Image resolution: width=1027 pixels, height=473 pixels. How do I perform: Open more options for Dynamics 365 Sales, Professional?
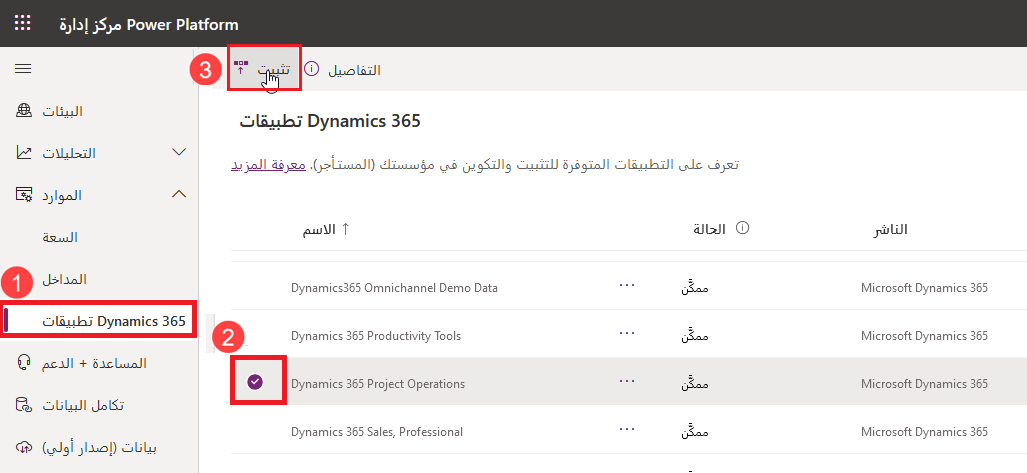[627, 429]
